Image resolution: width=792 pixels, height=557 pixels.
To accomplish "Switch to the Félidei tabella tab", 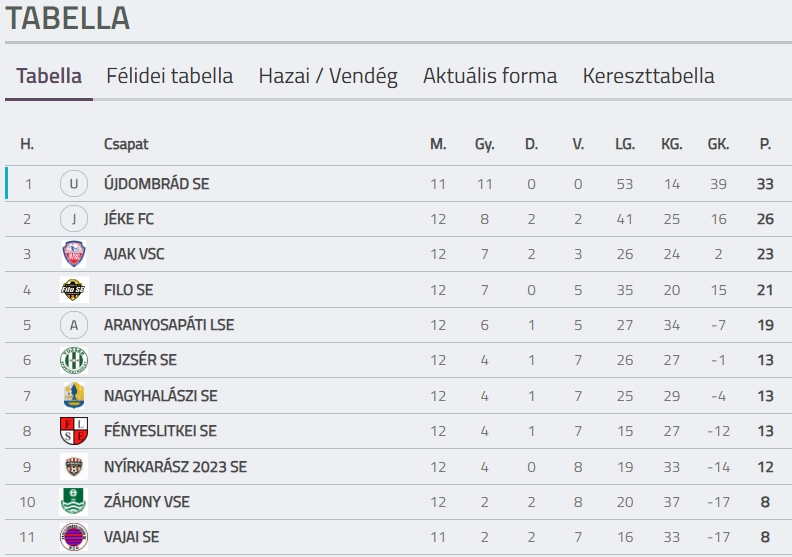I will pos(170,76).
